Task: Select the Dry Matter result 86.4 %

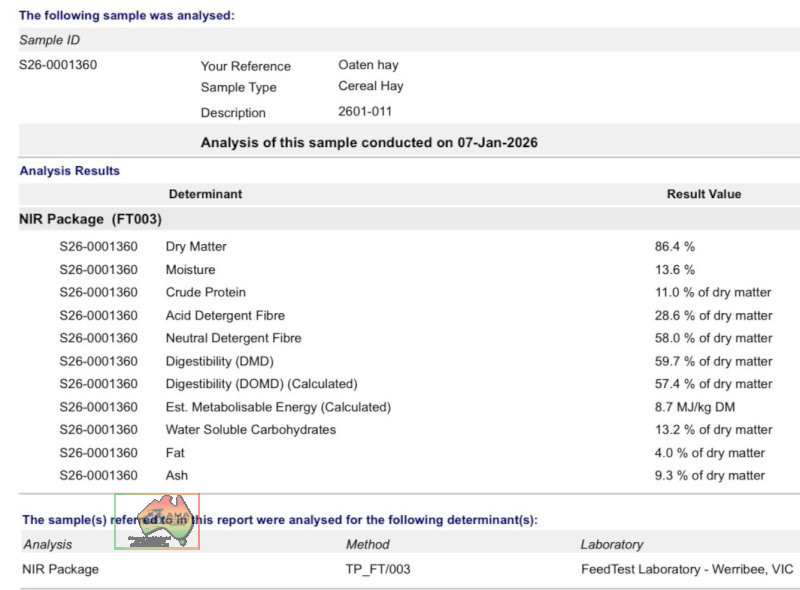Action: coord(674,246)
